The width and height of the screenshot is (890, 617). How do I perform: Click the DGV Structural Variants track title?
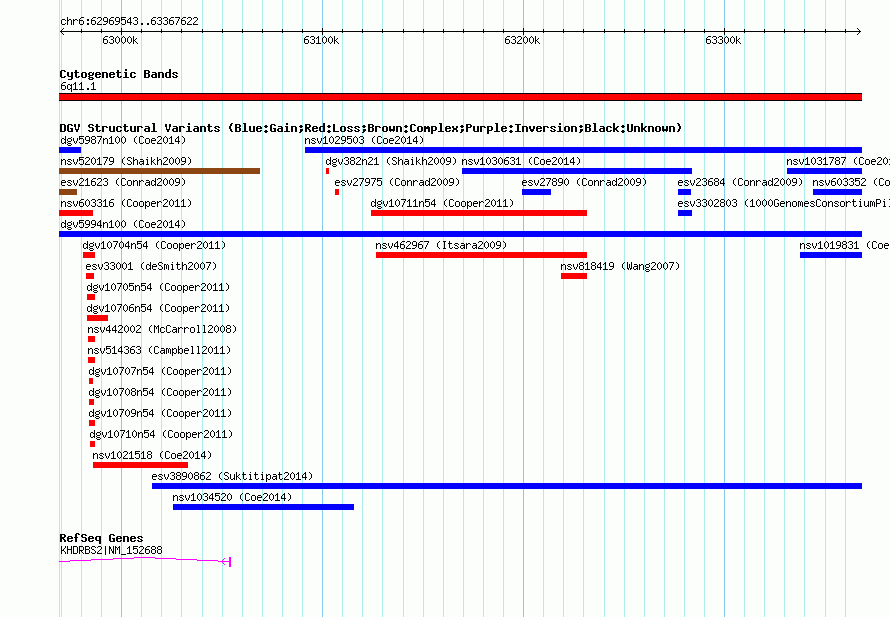pos(371,128)
